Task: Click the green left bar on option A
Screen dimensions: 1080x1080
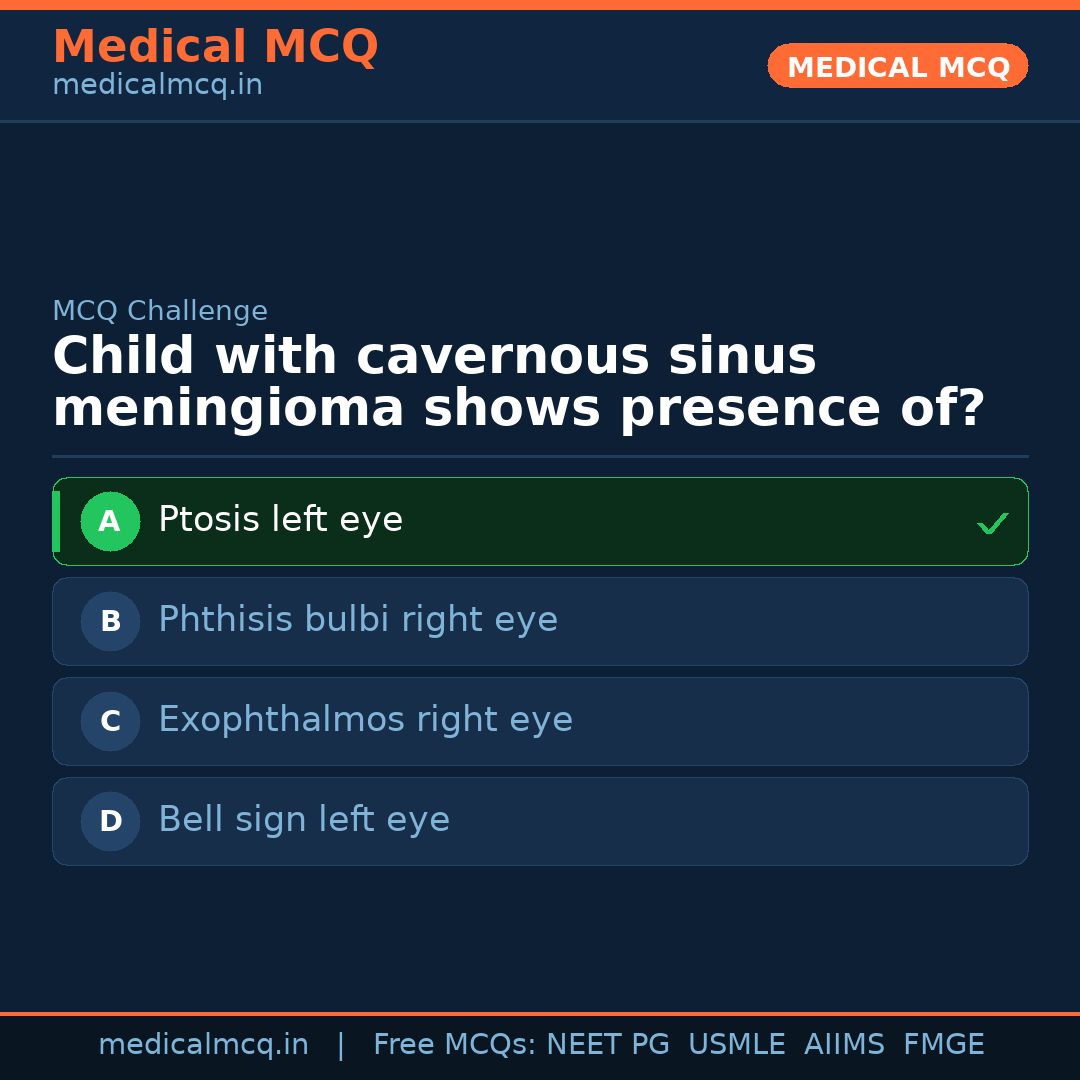Action: pos(56,521)
